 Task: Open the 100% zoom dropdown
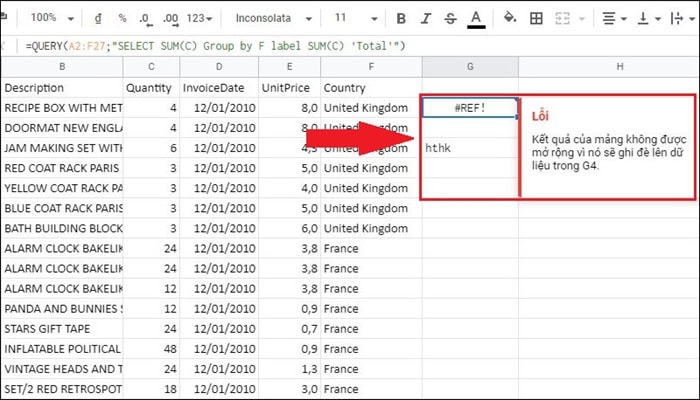point(50,18)
